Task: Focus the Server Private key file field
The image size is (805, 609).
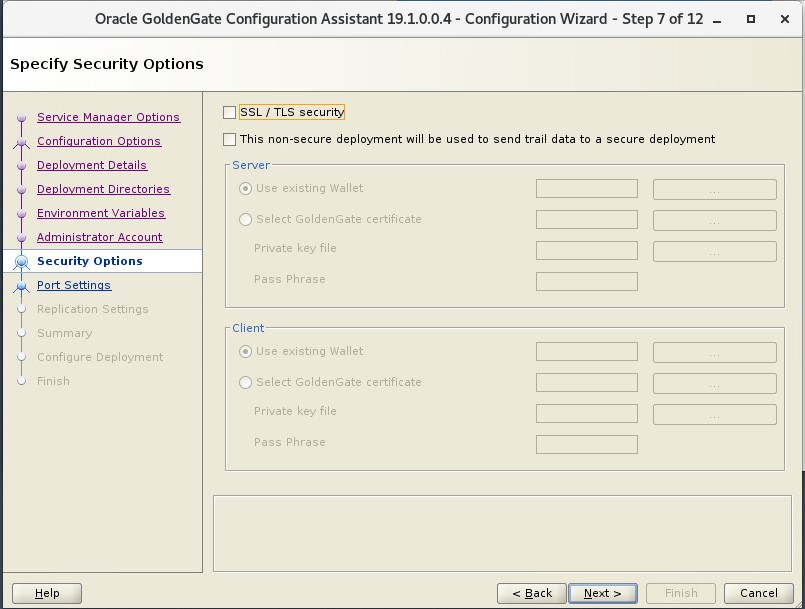Action: pos(587,251)
